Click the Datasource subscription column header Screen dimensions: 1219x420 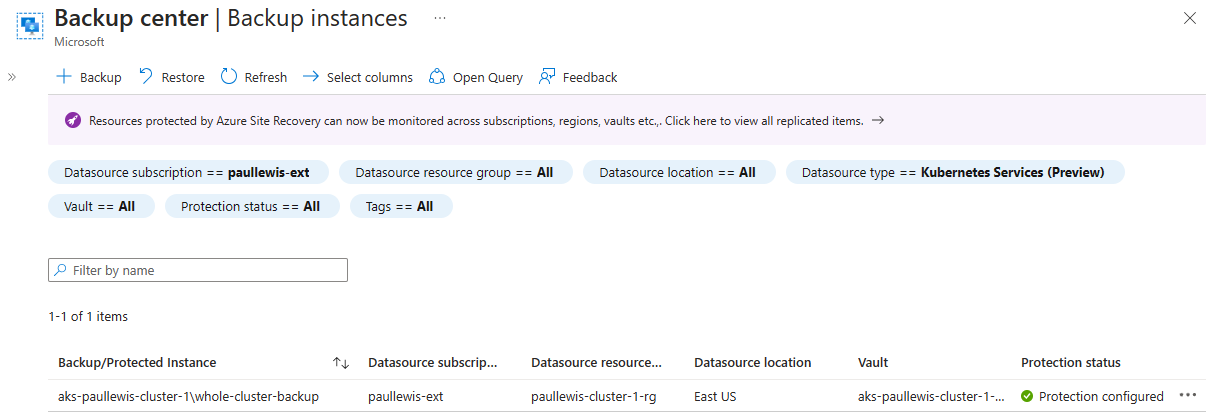coord(432,362)
